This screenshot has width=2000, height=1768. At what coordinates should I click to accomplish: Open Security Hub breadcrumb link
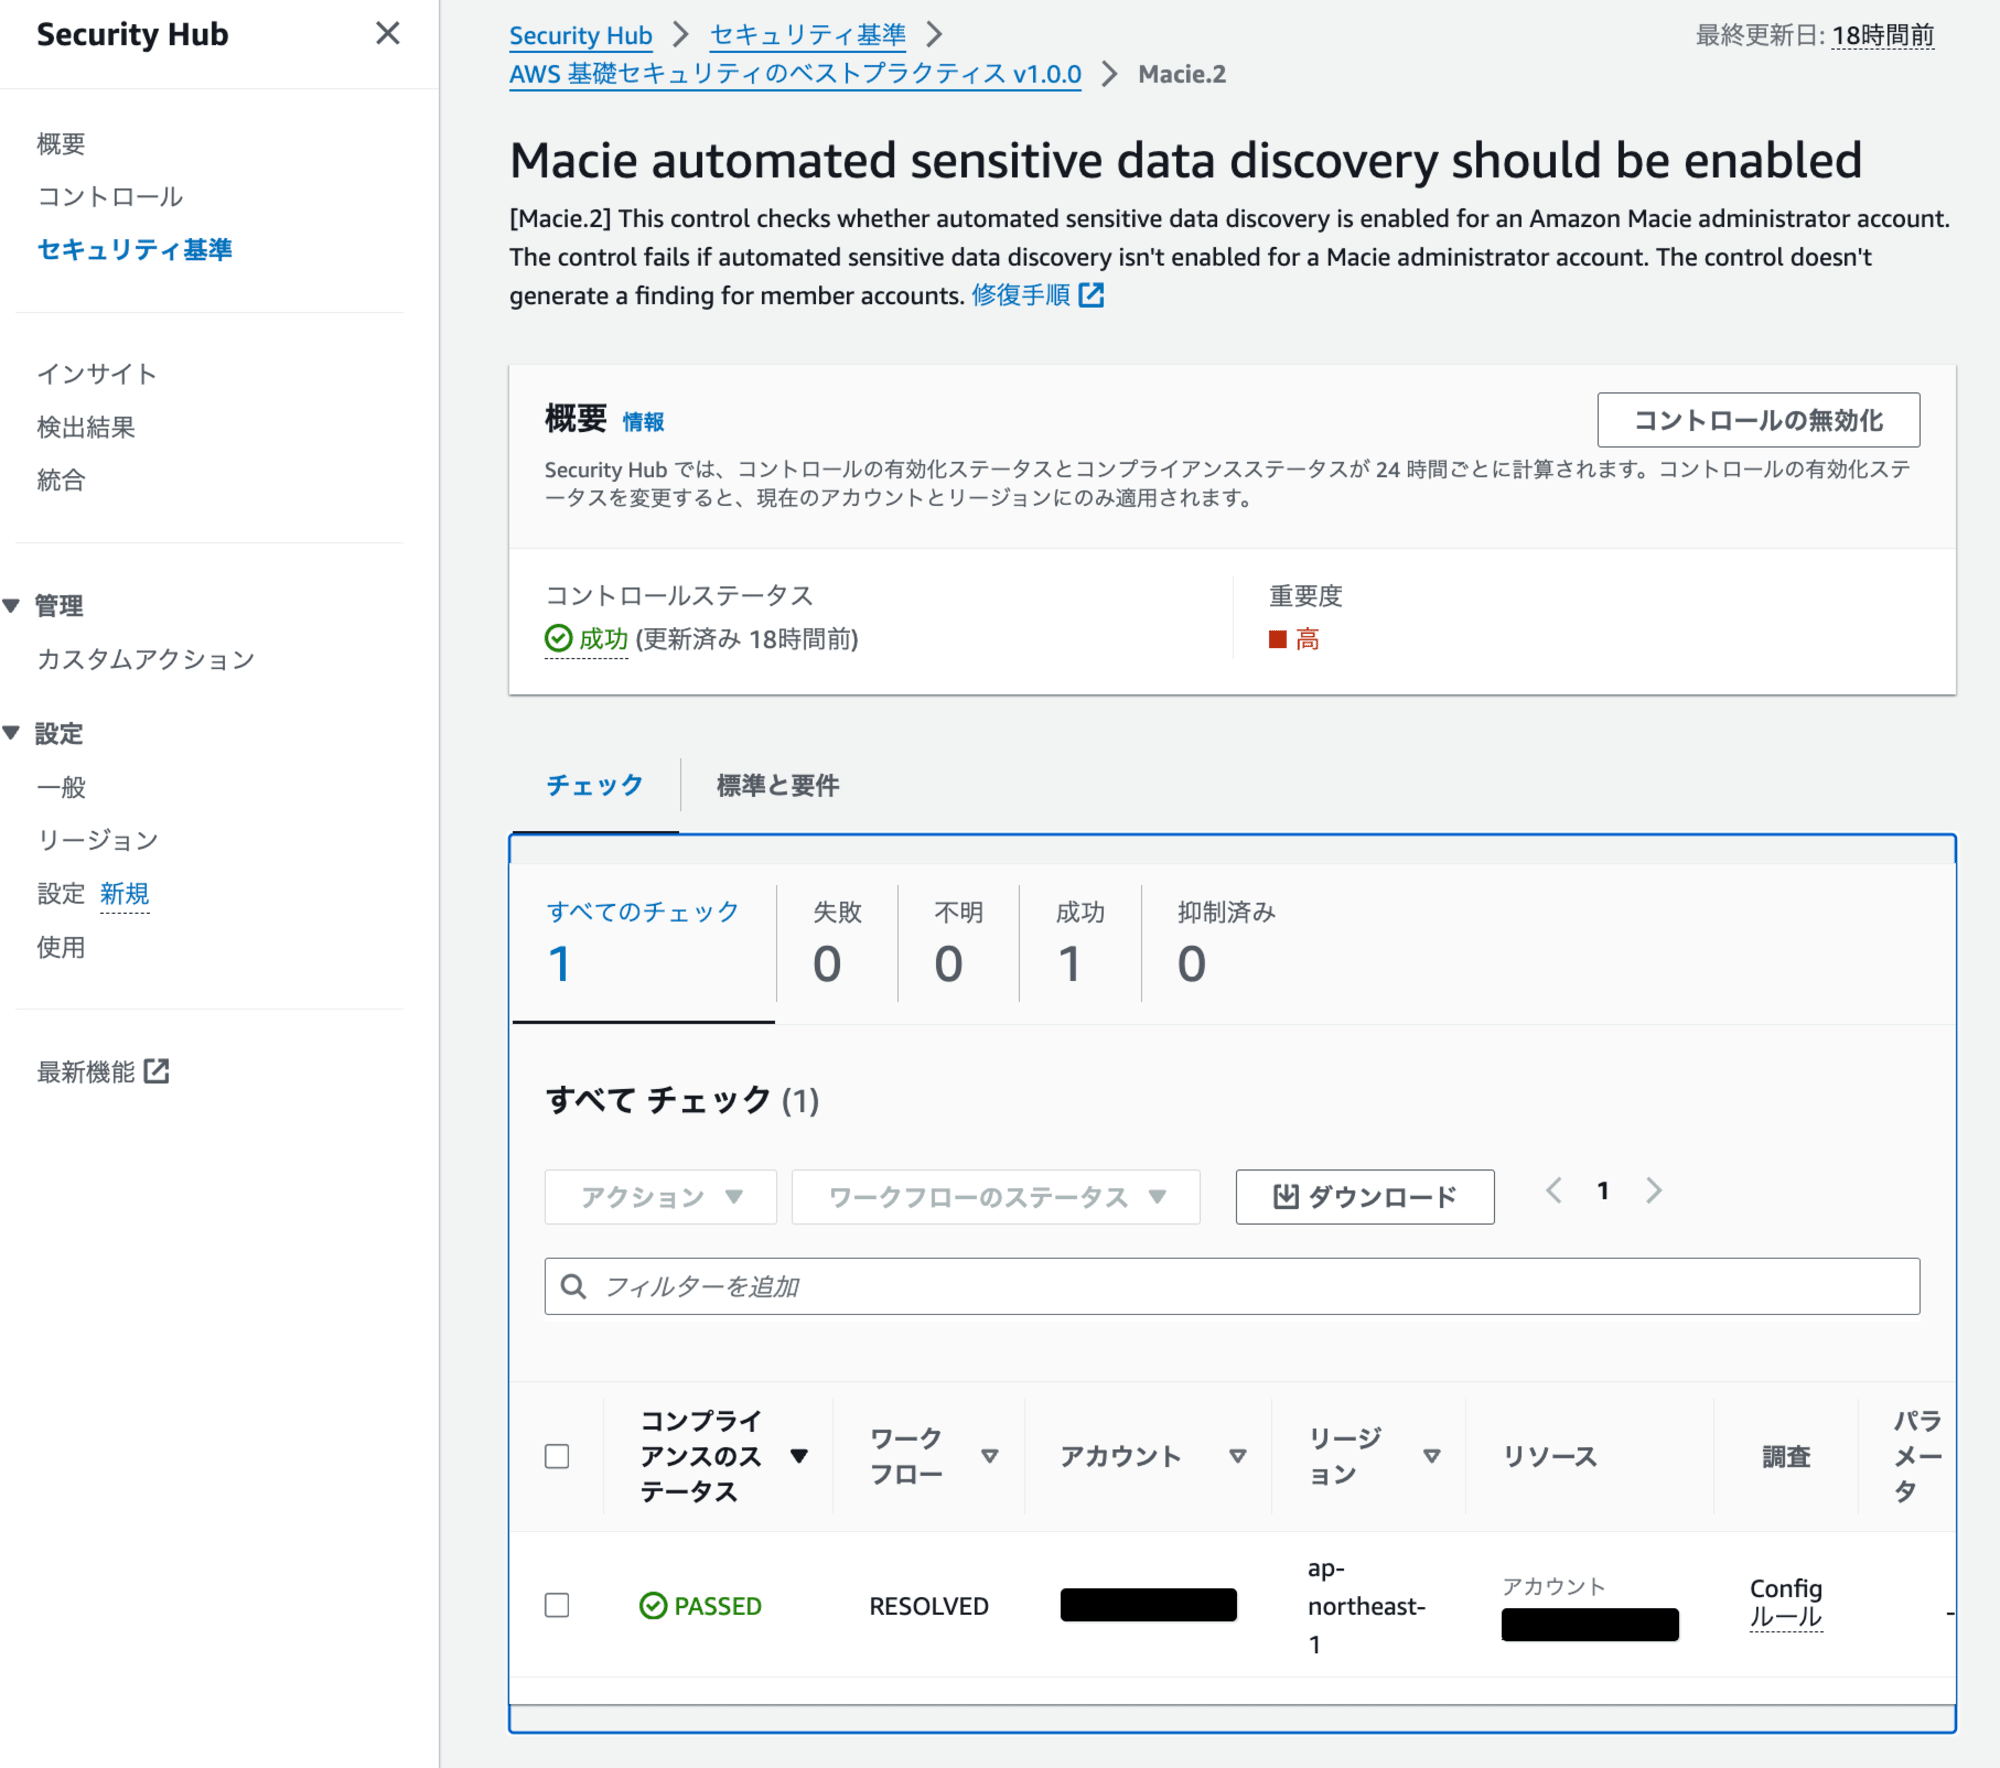(580, 35)
